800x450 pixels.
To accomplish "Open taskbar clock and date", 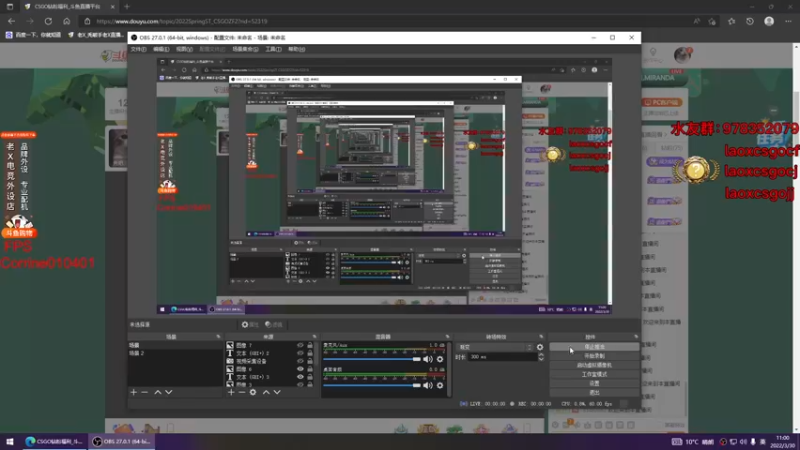I will point(782,441).
